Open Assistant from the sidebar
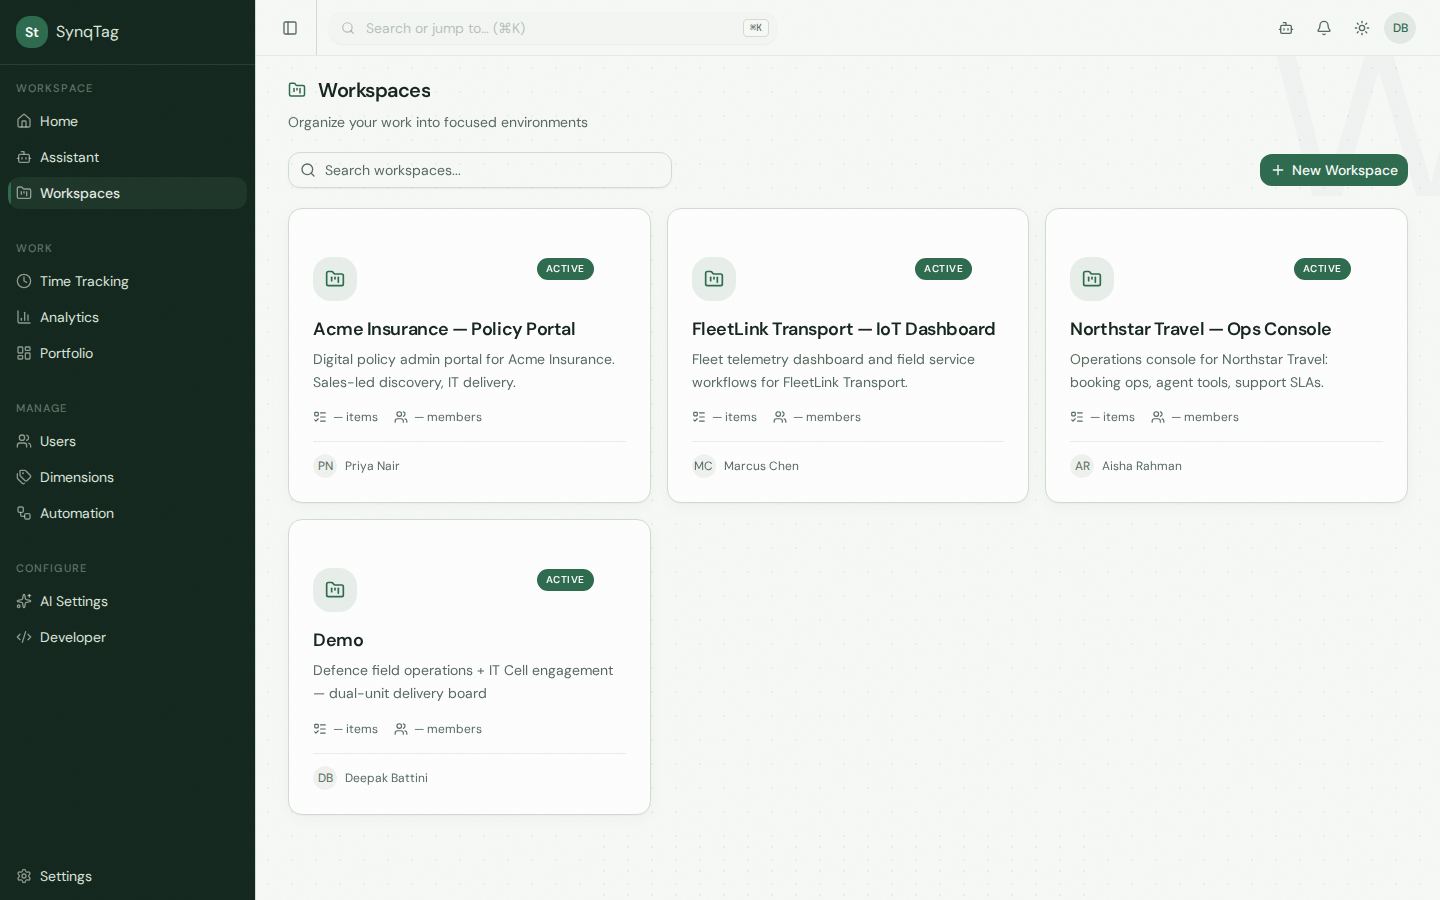This screenshot has width=1440, height=900. point(127,157)
